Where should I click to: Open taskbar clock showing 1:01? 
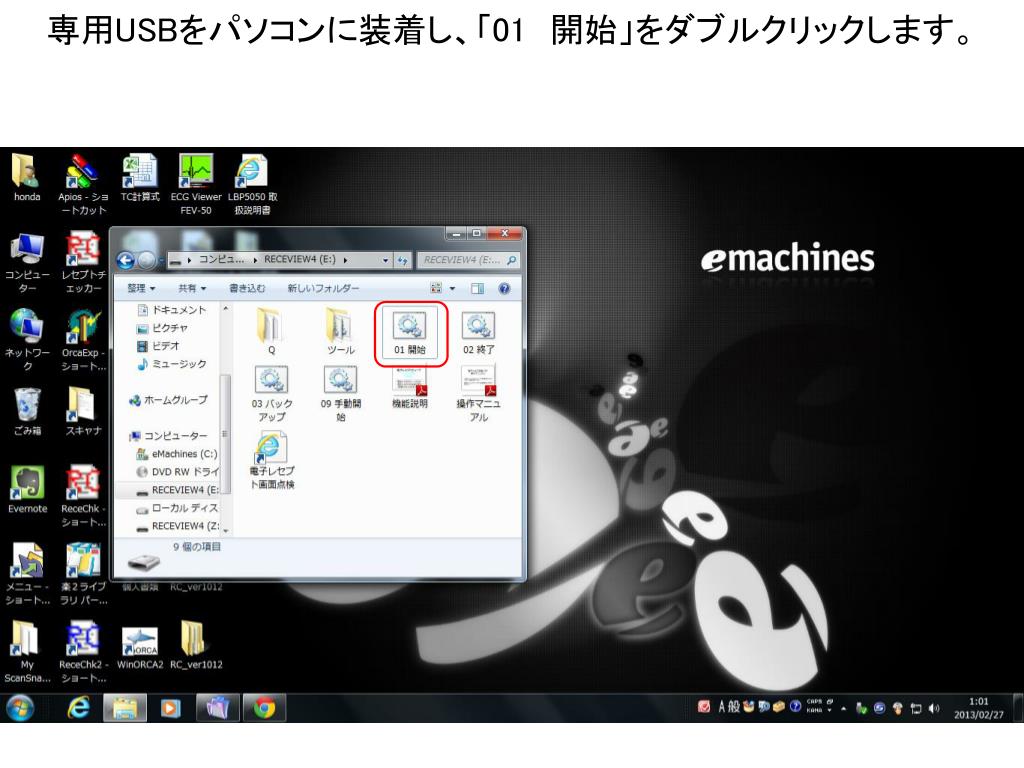coord(978,708)
